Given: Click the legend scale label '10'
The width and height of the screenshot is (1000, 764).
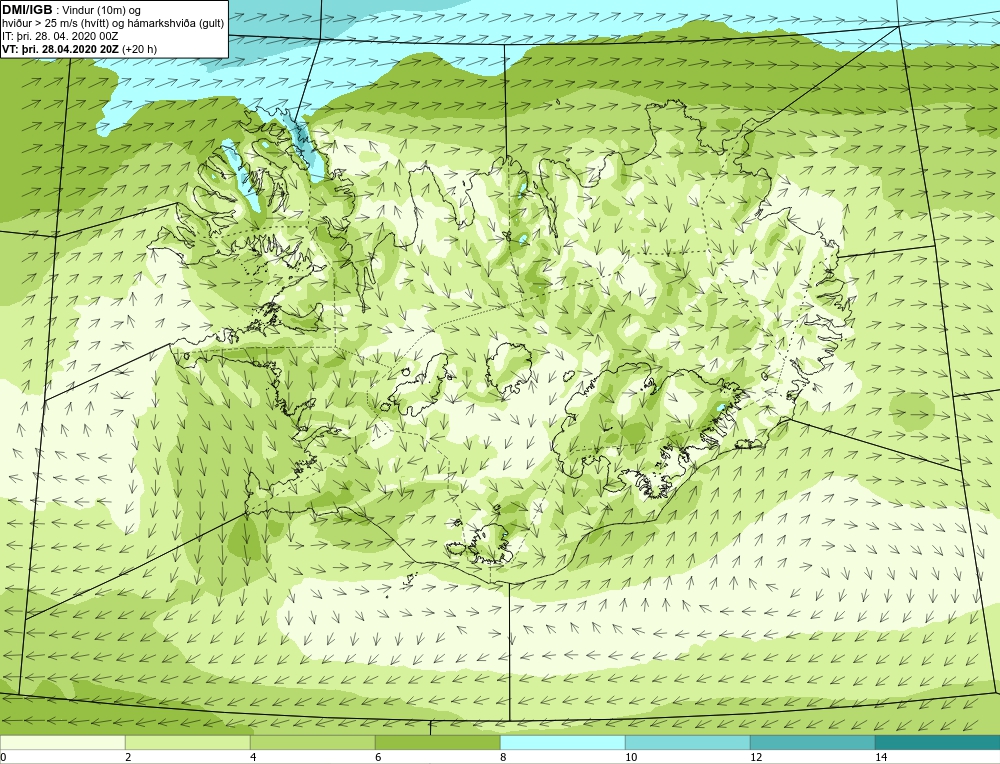Looking at the screenshot, I should coord(631,757).
